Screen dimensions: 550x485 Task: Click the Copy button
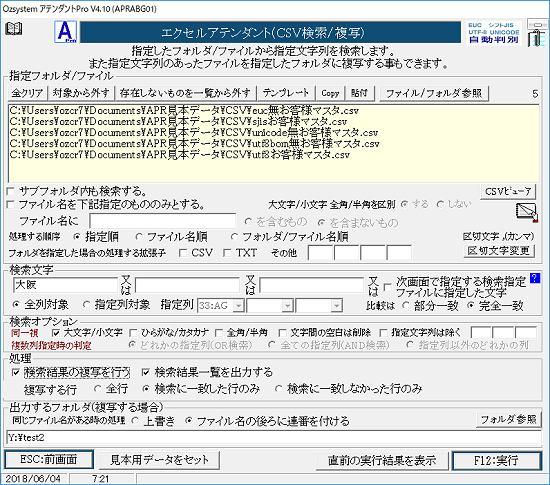pos(330,93)
